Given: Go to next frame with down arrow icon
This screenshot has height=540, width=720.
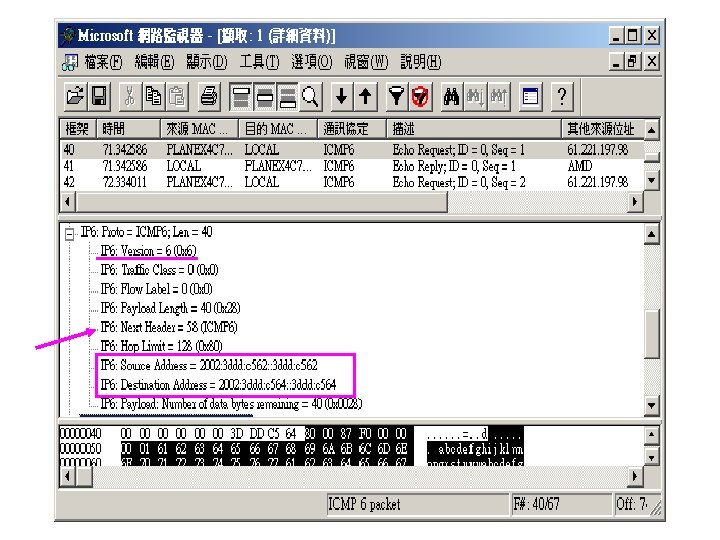Looking at the screenshot, I should (342, 96).
